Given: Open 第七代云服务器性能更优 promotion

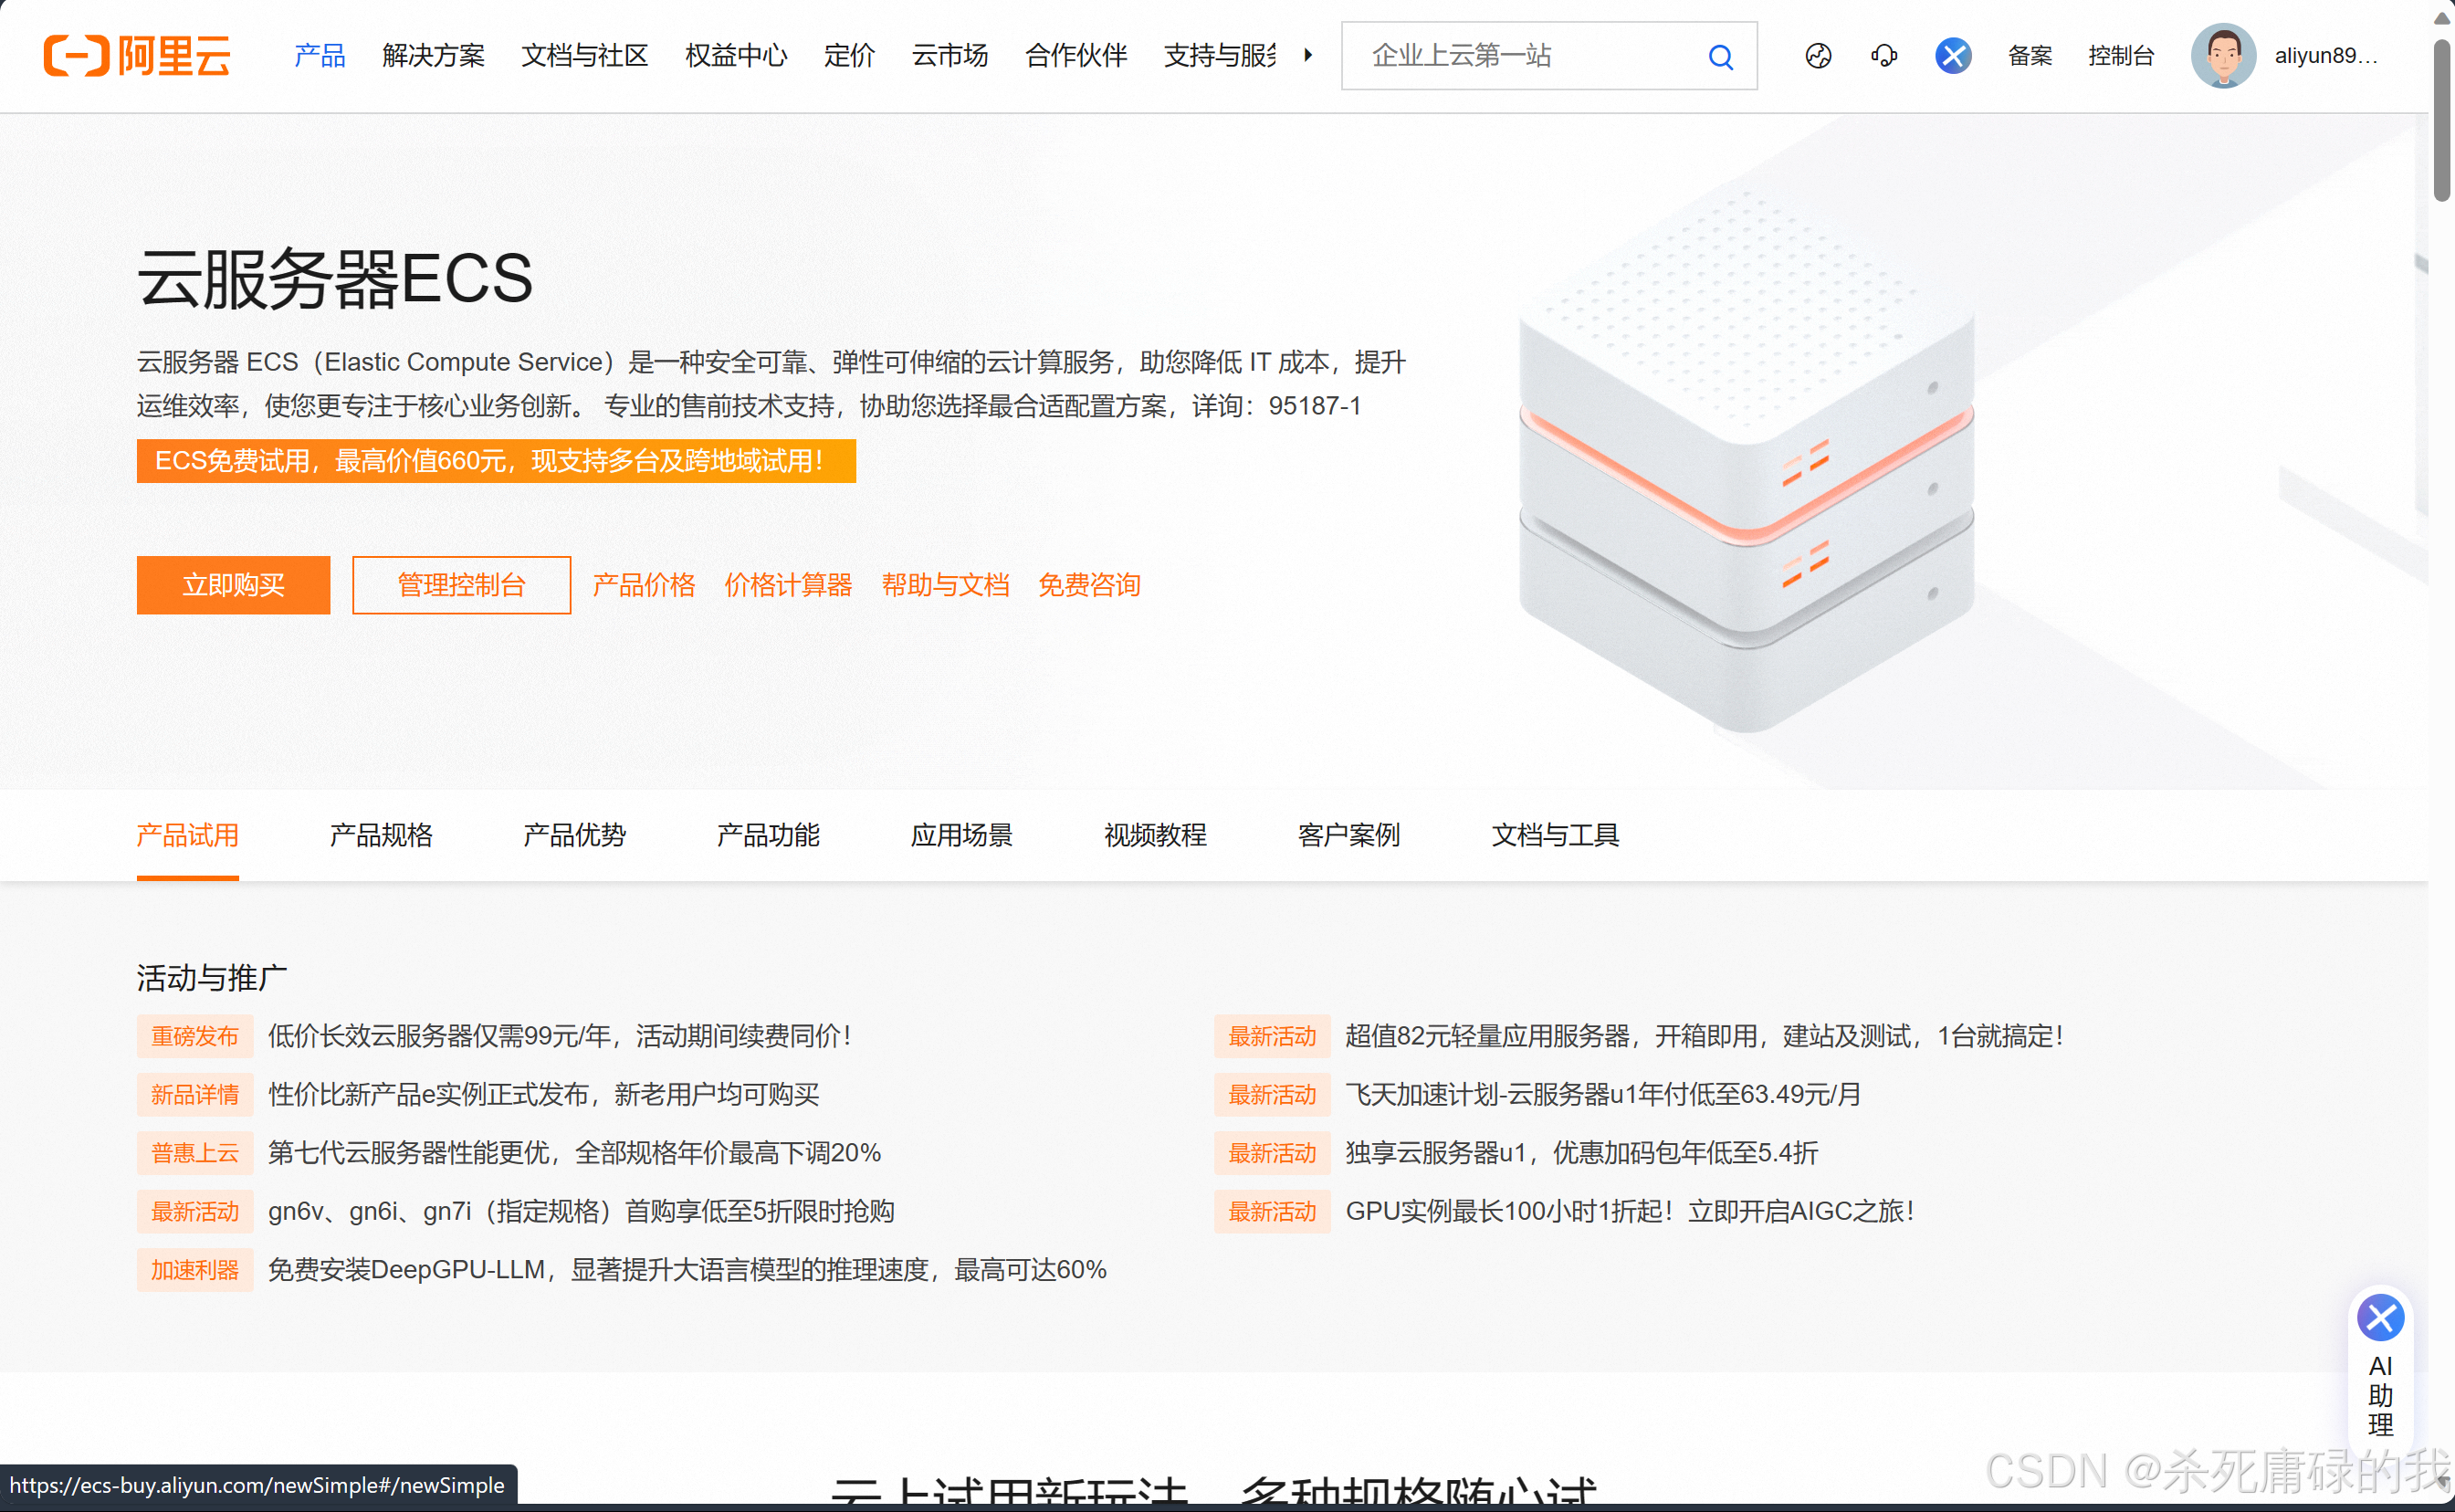Looking at the screenshot, I should click(574, 1153).
